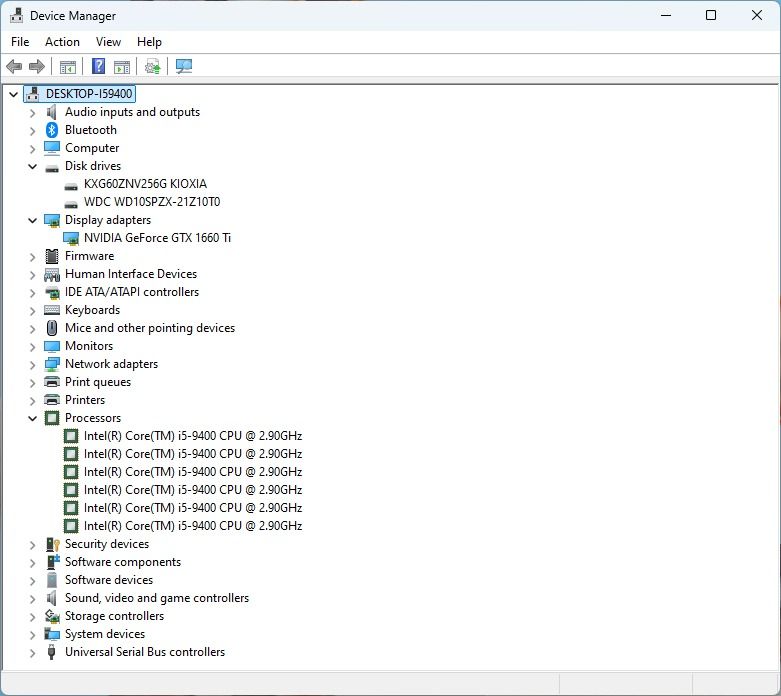The width and height of the screenshot is (781, 696).
Task: Click the Show/Hide Console Tree toolbar icon
Action: [68, 67]
